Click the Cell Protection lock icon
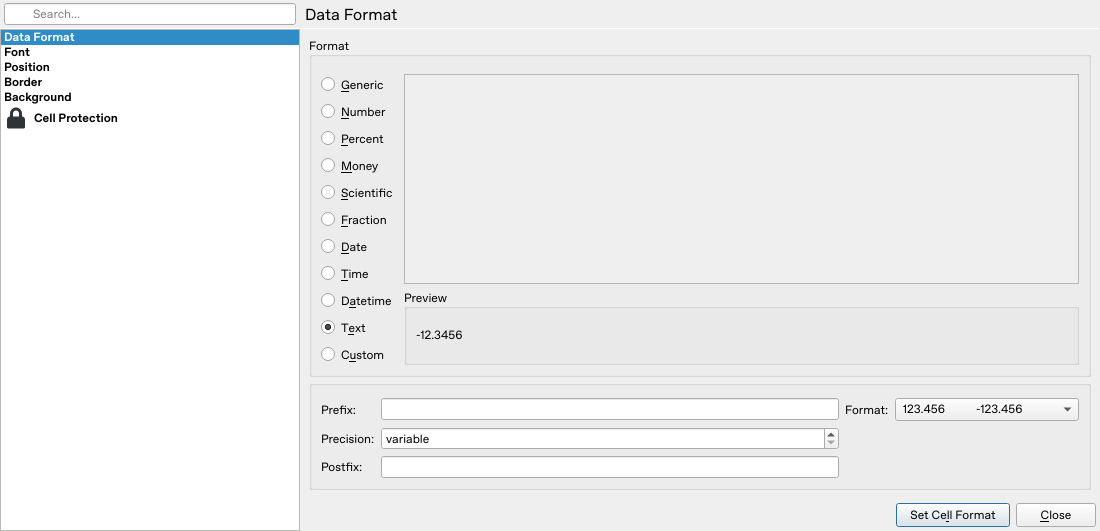1100x531 pixels. tap(15, 118)
